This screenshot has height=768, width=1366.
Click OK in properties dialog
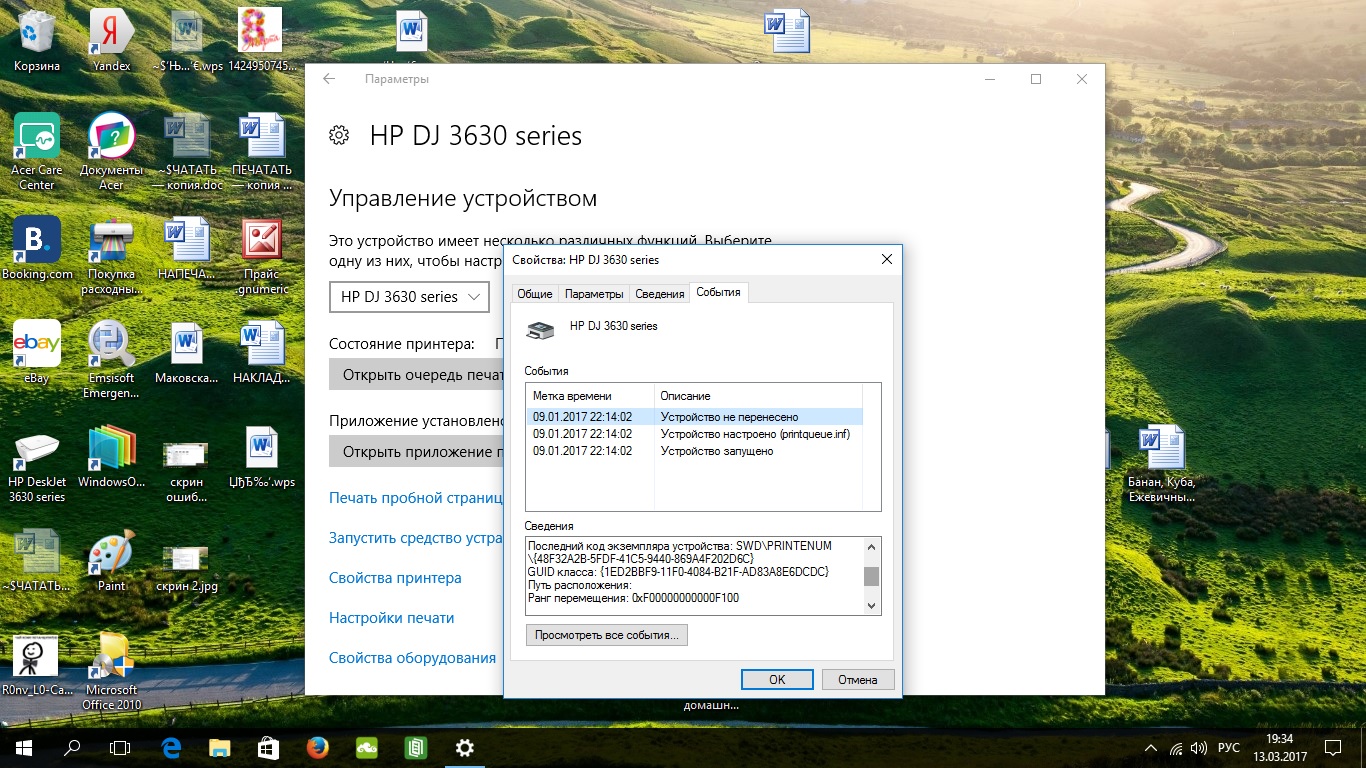pos(777,680)
